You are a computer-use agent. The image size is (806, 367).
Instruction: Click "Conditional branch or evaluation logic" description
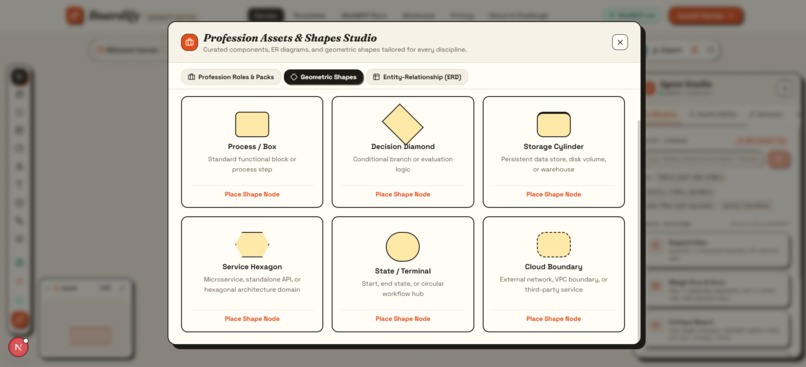coord(402,164)
